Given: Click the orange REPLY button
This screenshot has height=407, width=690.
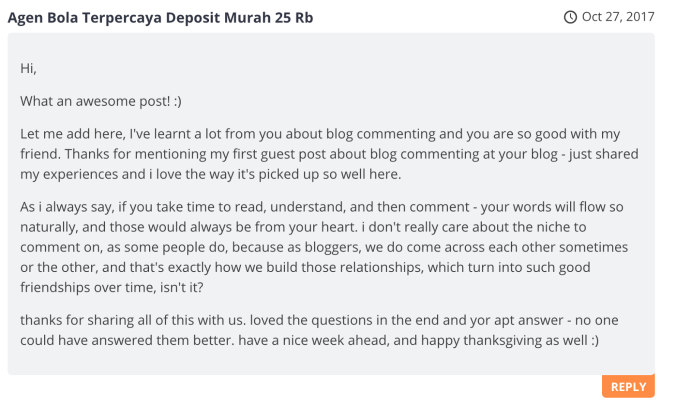Looking at the screenshot, I should point(628,386).
